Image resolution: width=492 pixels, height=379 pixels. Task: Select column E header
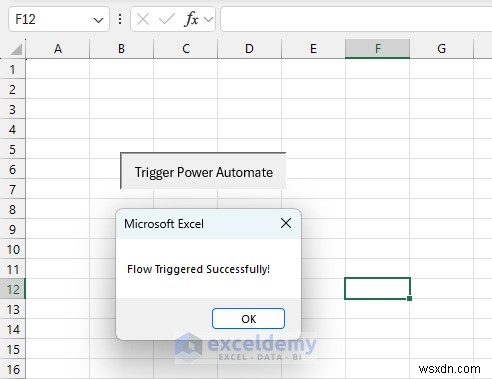point(313,49)
